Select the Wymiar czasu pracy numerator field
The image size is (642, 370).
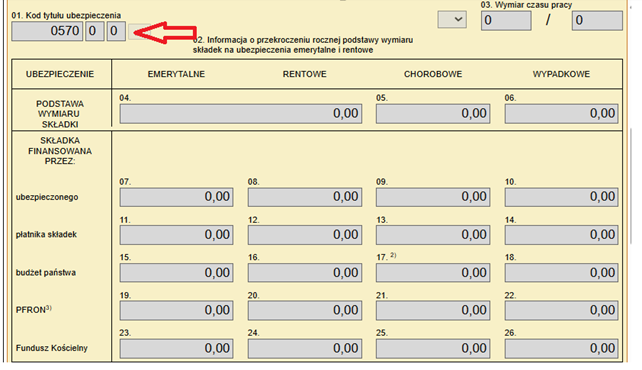[506, 20]
